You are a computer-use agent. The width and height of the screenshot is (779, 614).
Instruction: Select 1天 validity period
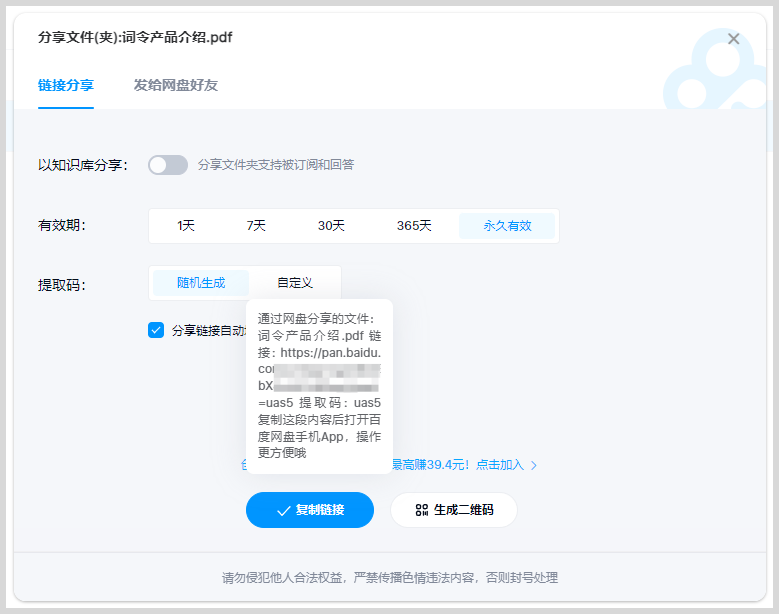(x=186, y=226)
